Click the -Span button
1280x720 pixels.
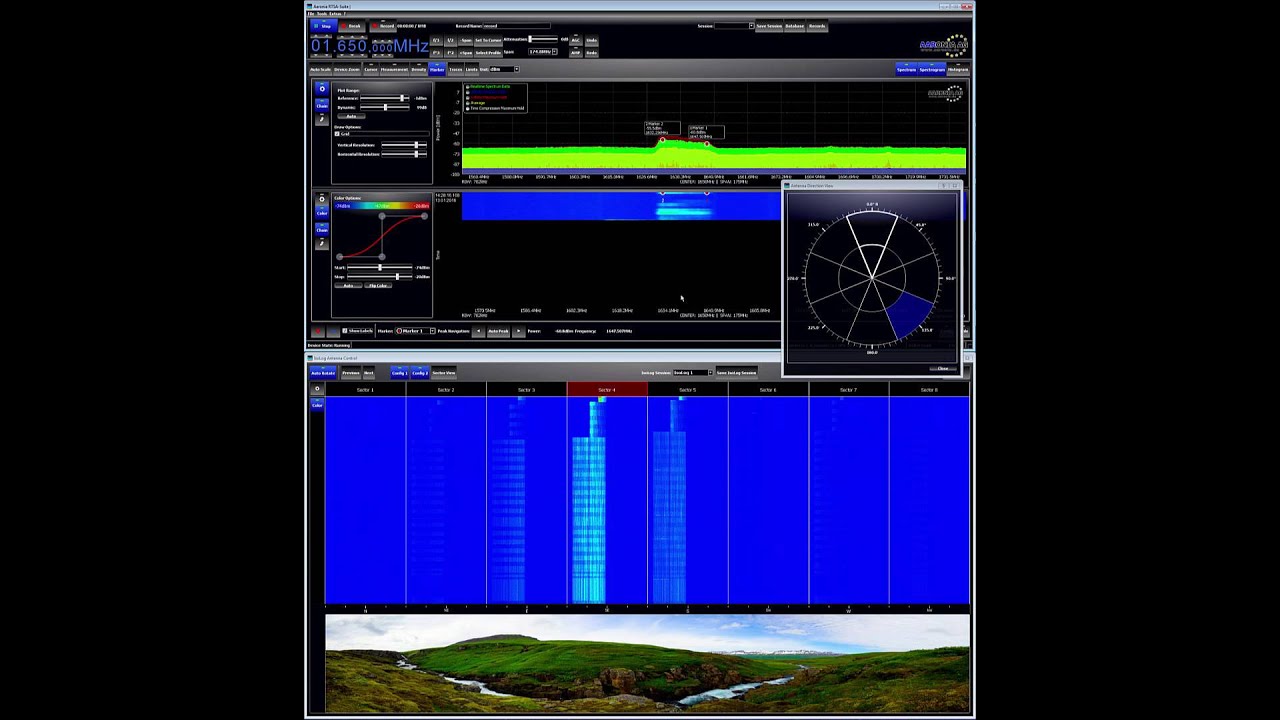tap(465, 40)
